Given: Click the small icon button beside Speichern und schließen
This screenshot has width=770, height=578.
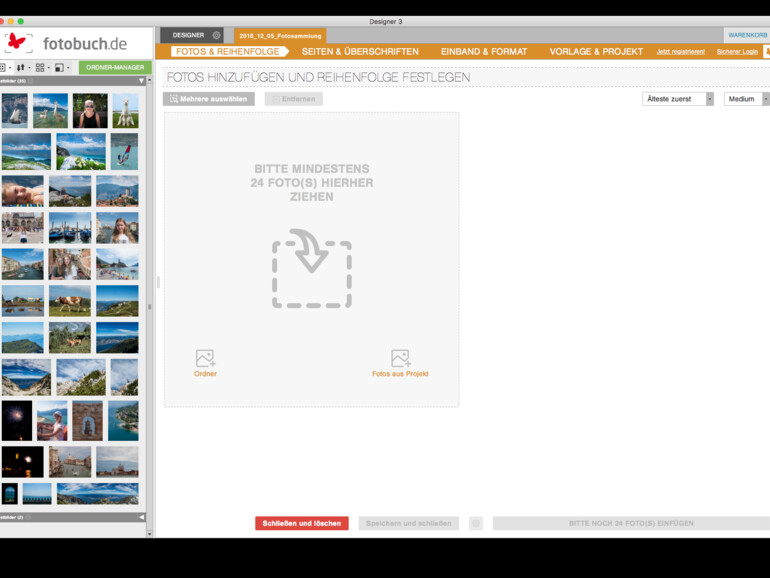Looking at the screenshot, I should tap(476, 523).
